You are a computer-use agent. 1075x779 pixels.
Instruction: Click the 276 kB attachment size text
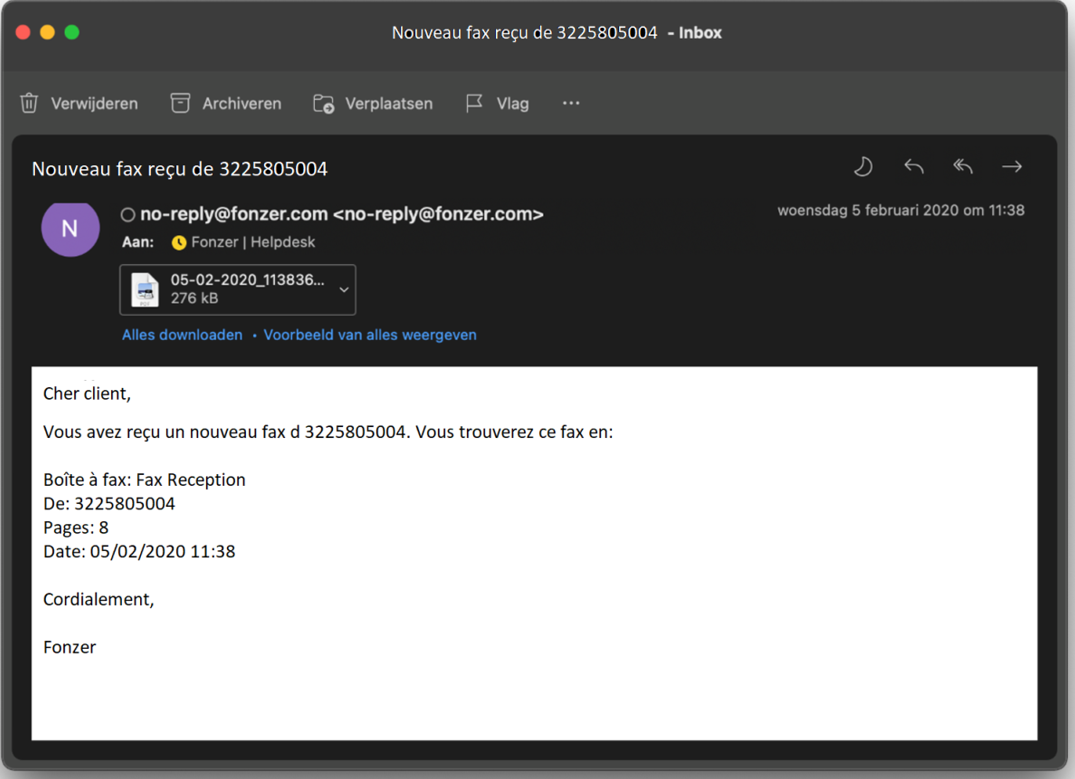coord(195,298)
